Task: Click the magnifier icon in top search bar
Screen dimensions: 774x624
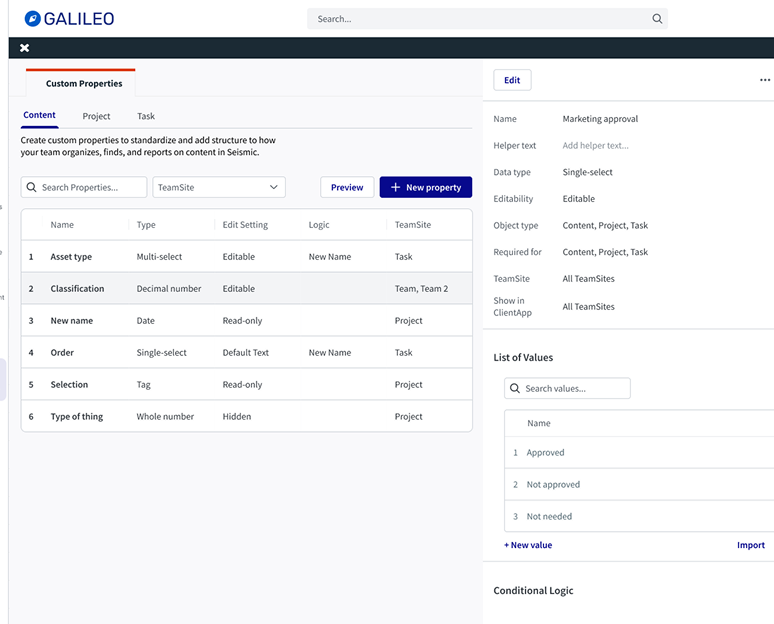Action: click(x=657, y=19)
